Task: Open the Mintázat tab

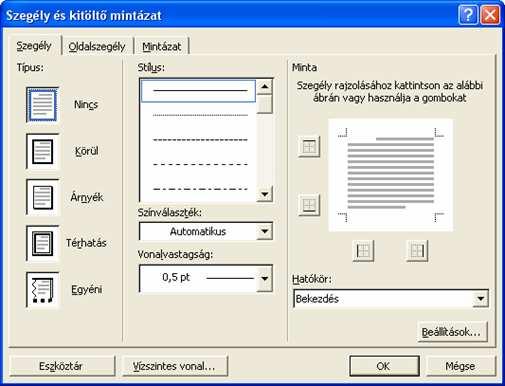Action: point(162,46)
